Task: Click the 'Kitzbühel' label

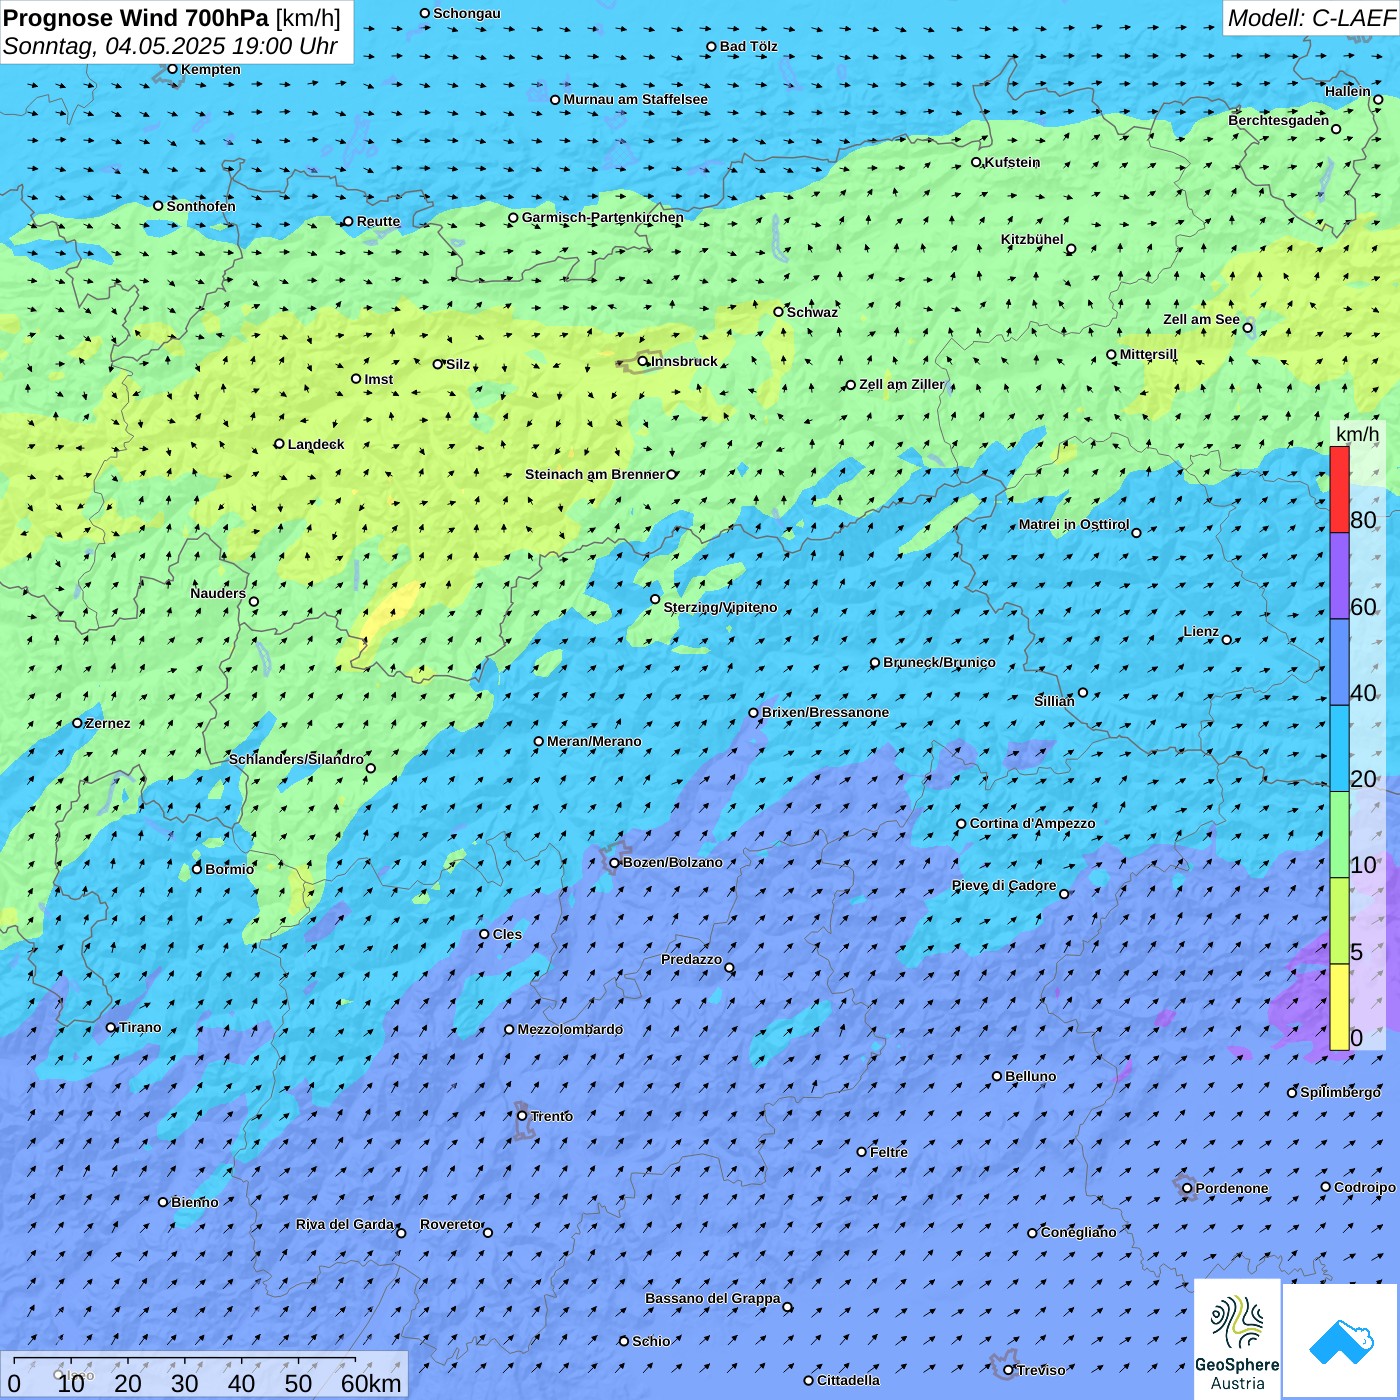Action: tap(1032, 239)
